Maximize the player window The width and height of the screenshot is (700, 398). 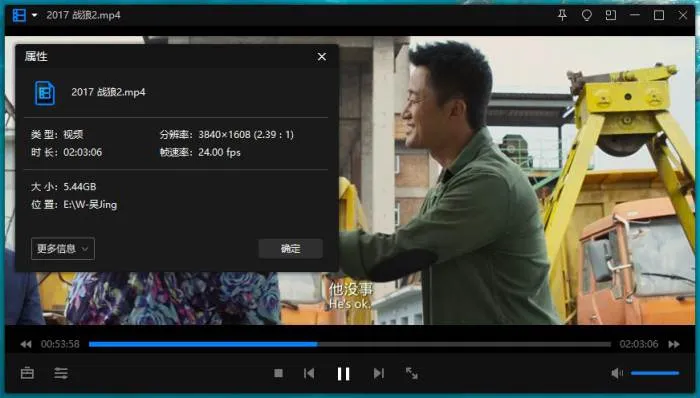point(659,15)
